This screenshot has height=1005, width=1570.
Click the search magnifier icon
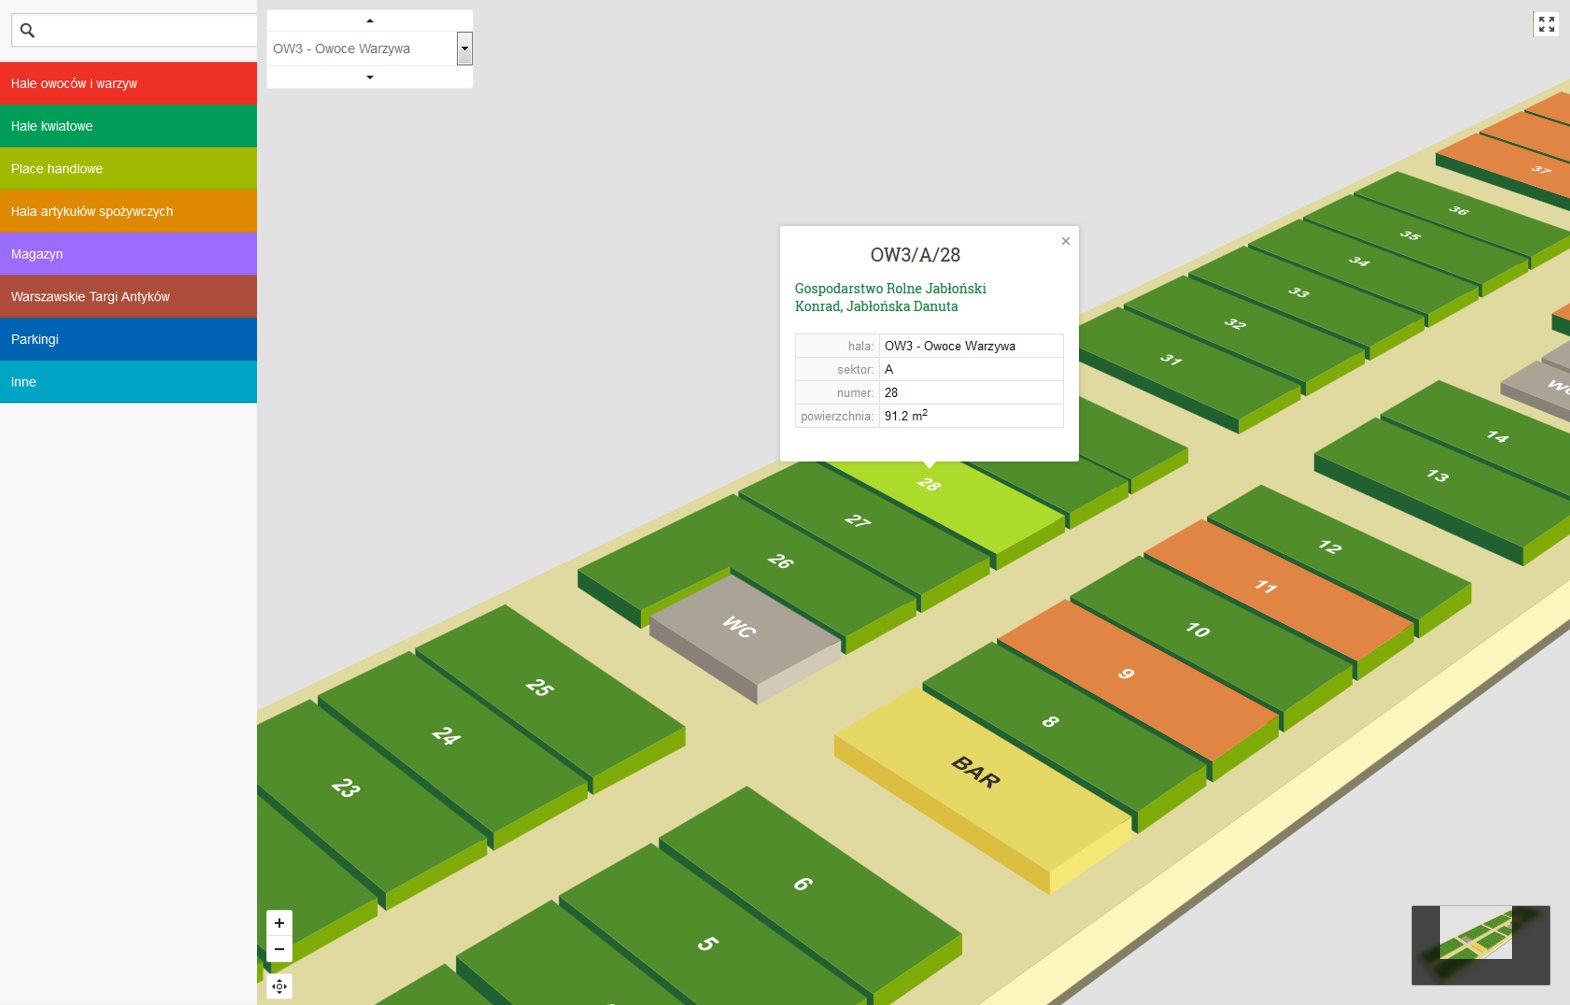pyautogui.click(x=28, y=31)
